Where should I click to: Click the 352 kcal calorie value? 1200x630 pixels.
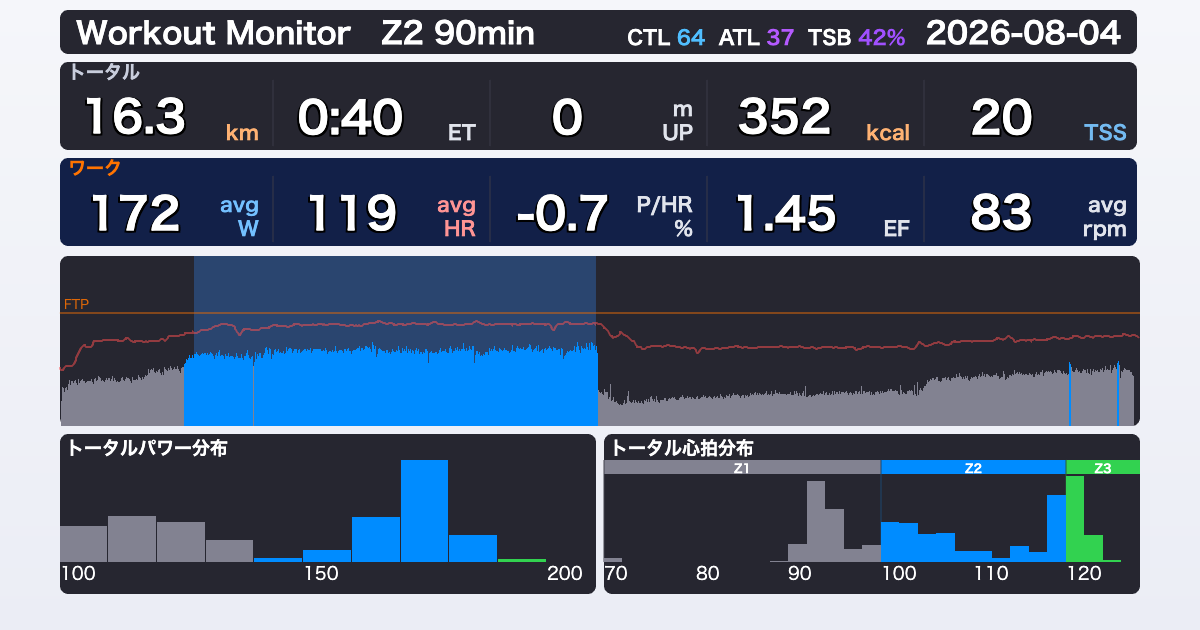(784, 117)
